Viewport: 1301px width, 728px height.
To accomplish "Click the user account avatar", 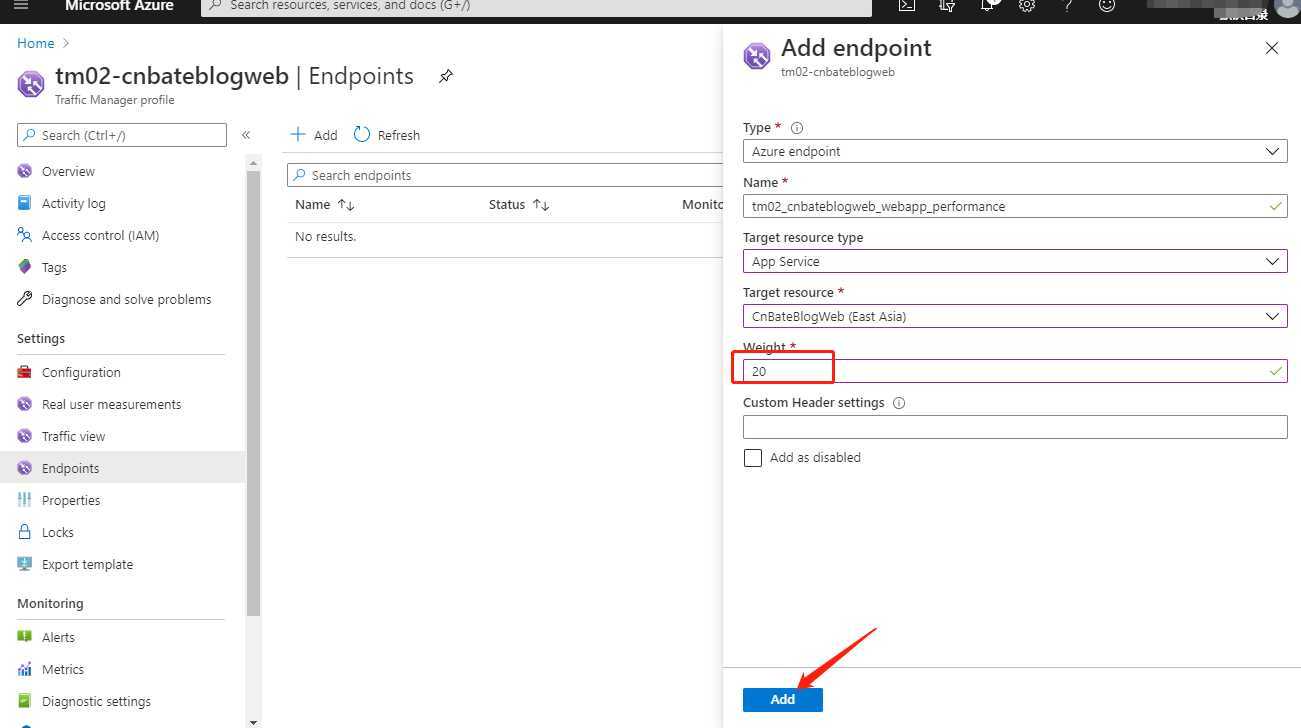I will coord(1286,7).
